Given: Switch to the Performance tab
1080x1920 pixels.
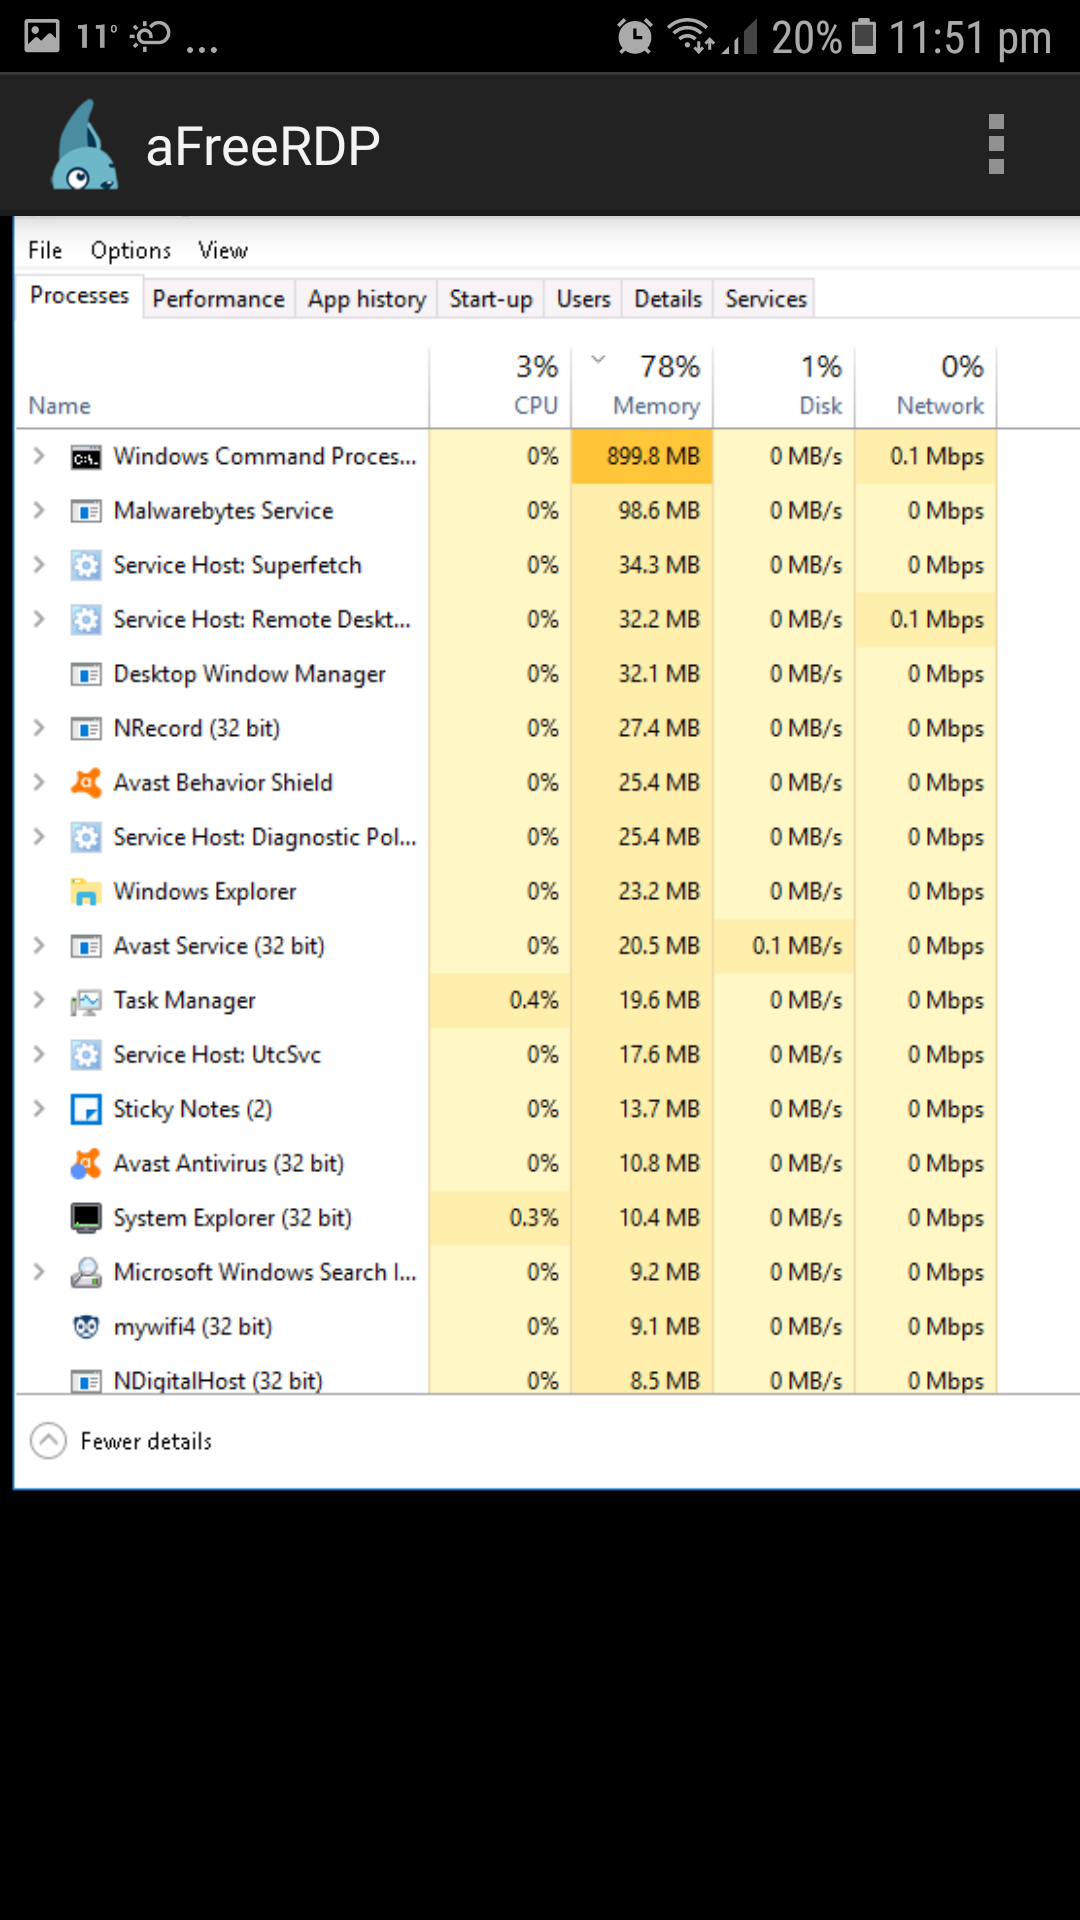Looking at the screenshot, I should click(x=218, y=298).
